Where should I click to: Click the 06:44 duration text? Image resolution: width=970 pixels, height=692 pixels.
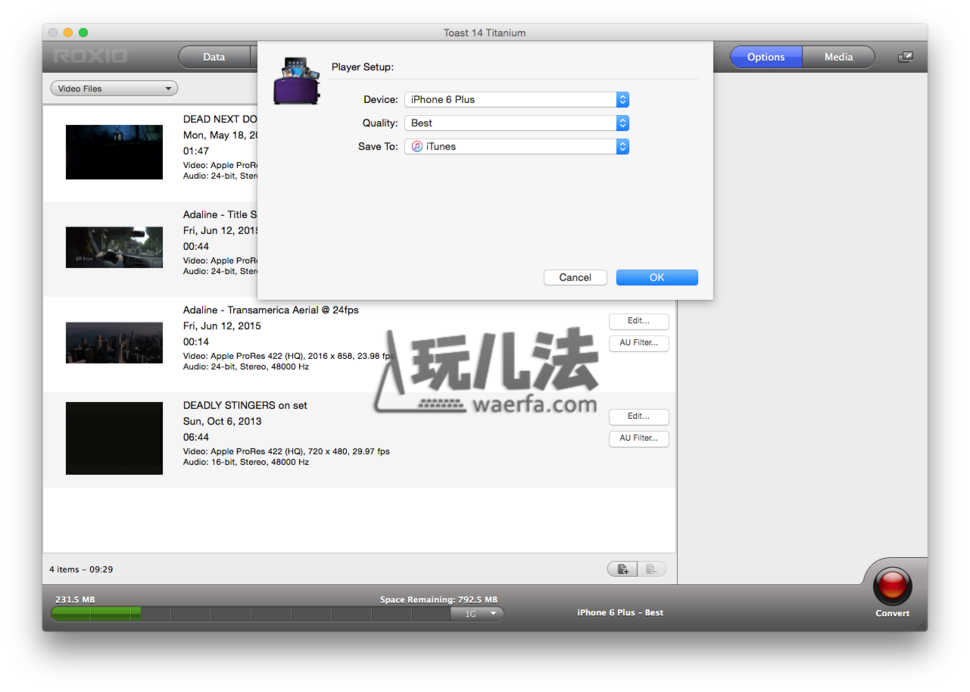coord(195,437)
